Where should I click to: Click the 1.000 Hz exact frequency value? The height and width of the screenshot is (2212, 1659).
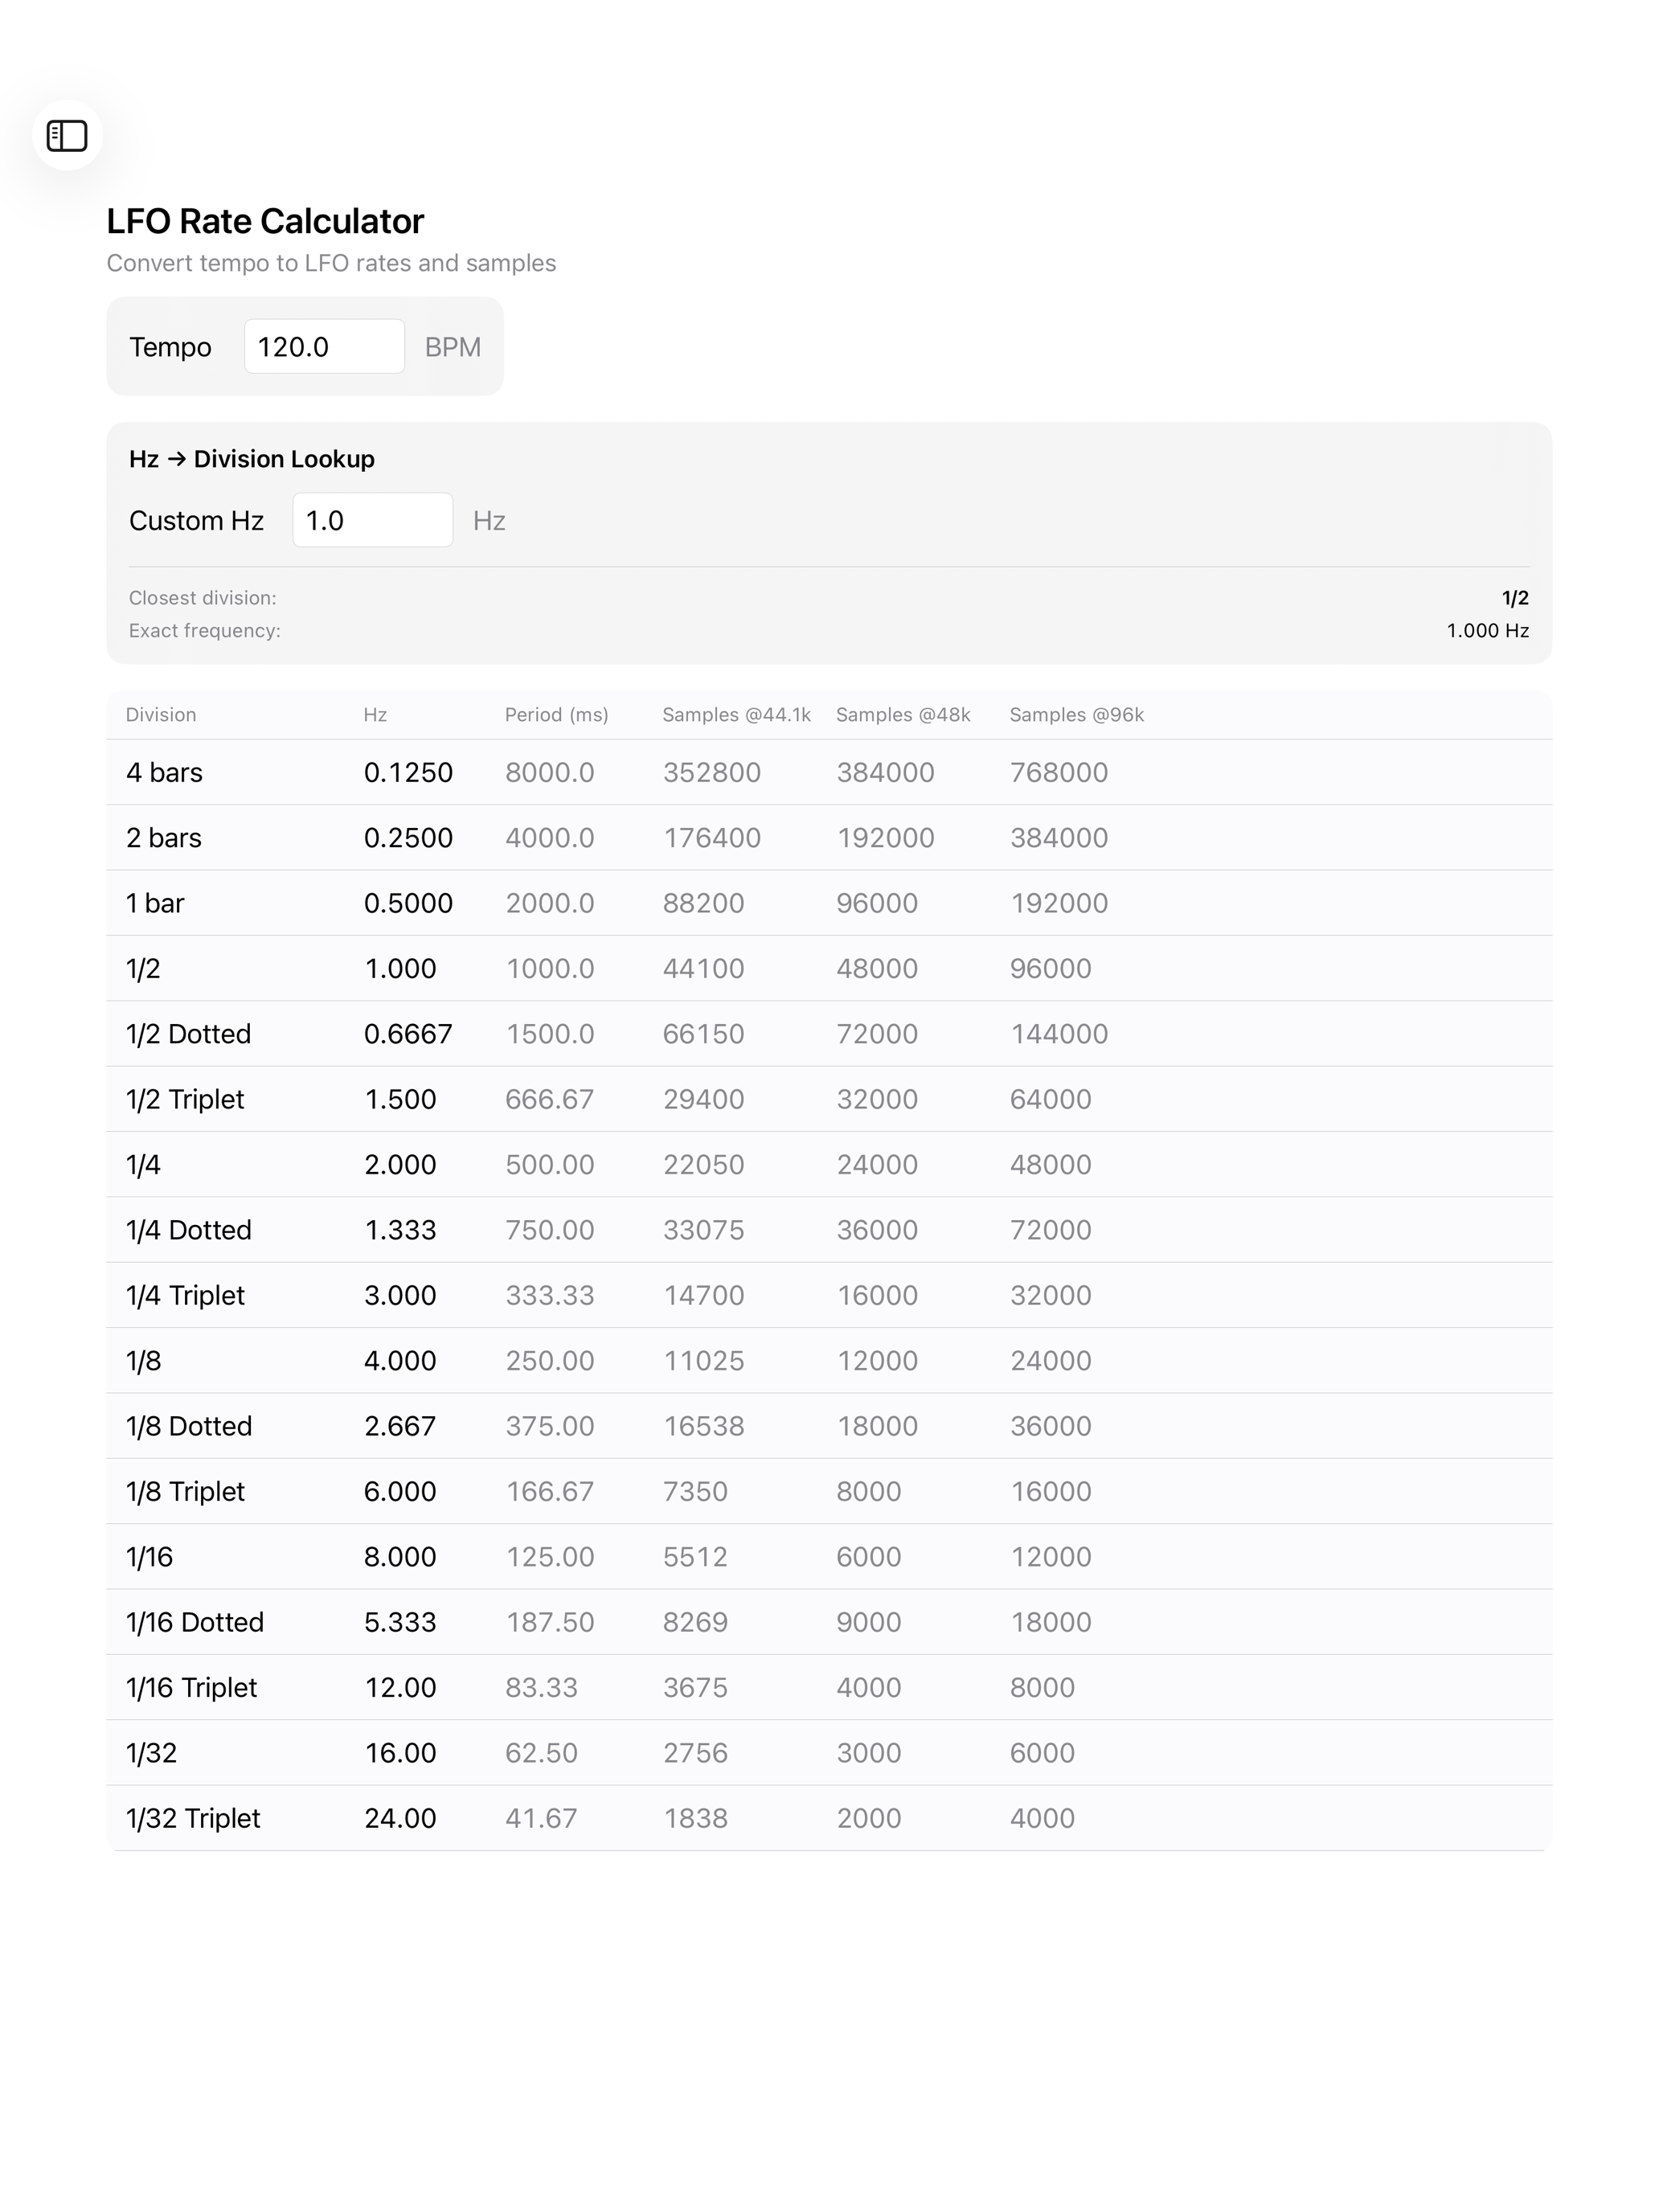tap(1487, 630)
